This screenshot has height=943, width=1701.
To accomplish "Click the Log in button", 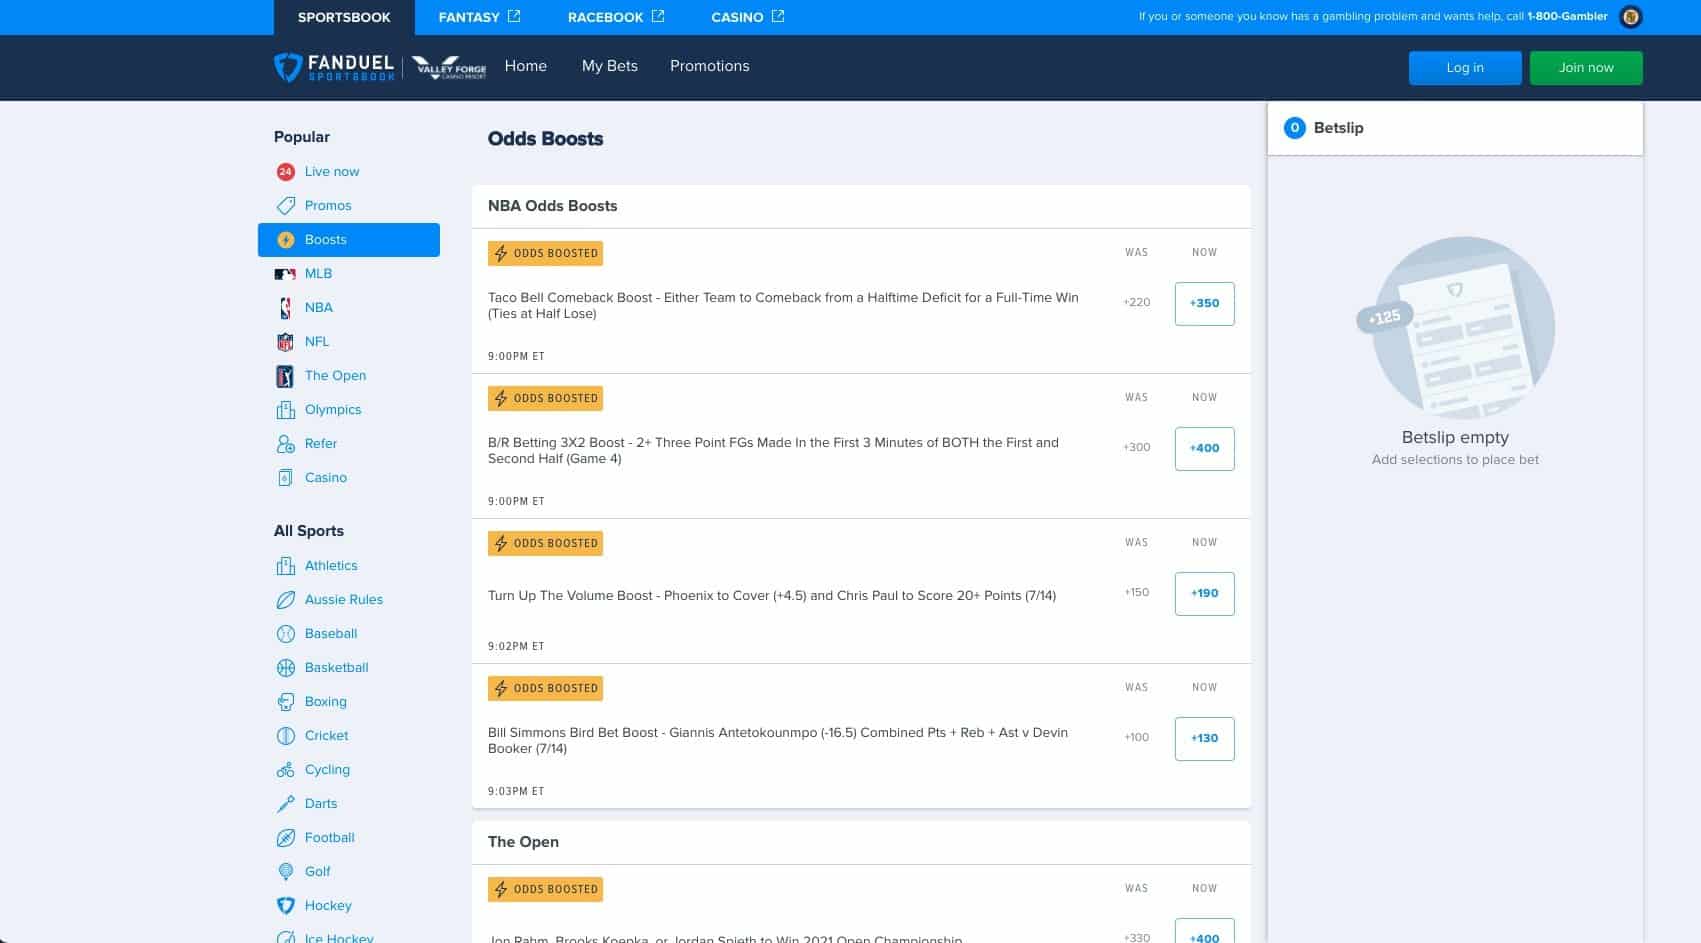I will pyautogui.click(x=1464, y=67).
